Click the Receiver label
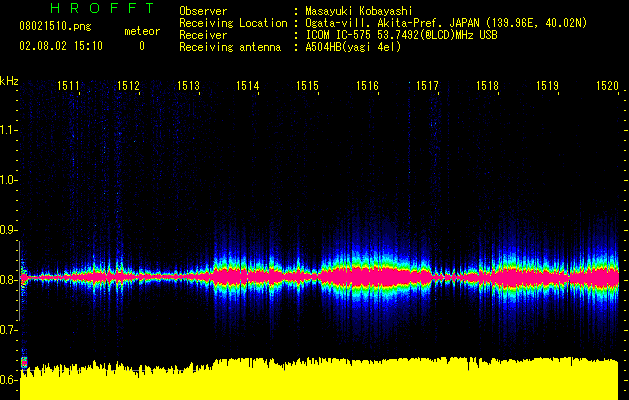629x400 pixels. tap(203, 35)
